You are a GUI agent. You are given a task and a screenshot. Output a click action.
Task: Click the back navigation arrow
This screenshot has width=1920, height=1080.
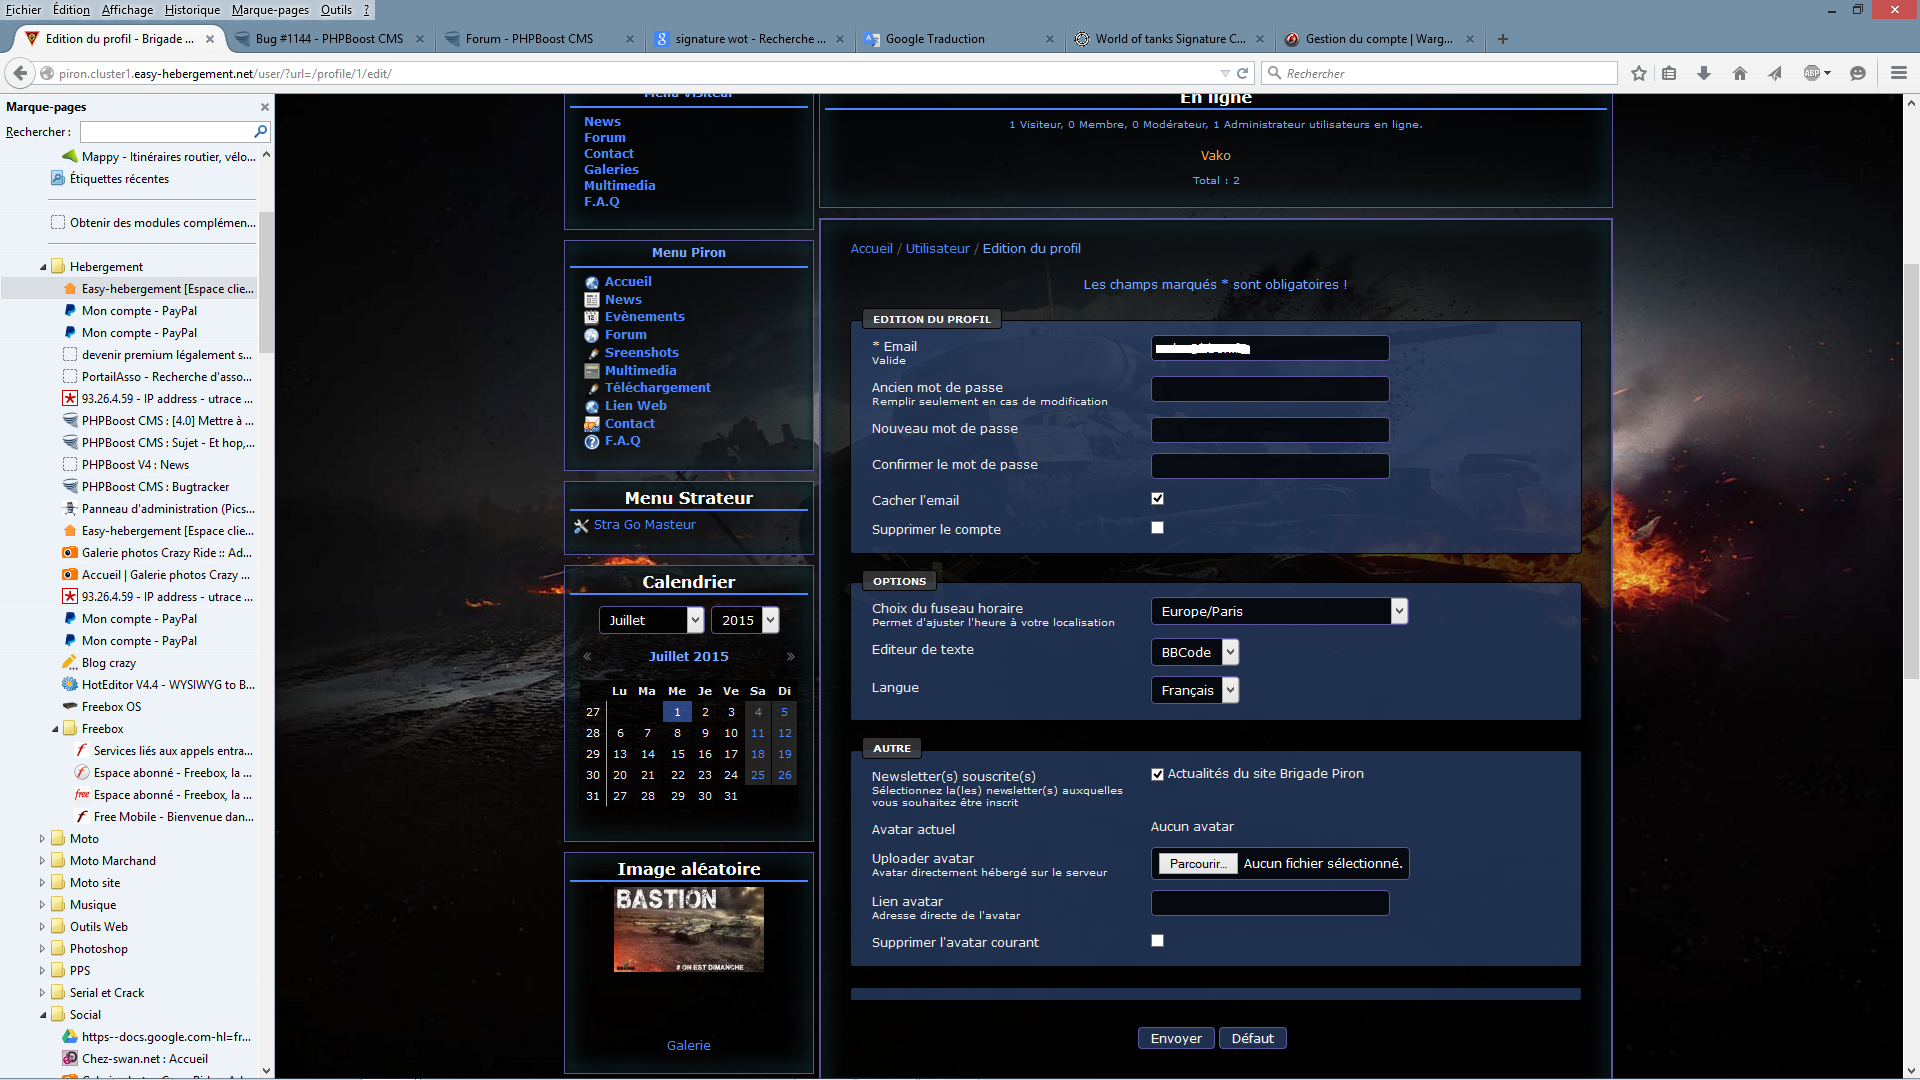click(20, 73)
